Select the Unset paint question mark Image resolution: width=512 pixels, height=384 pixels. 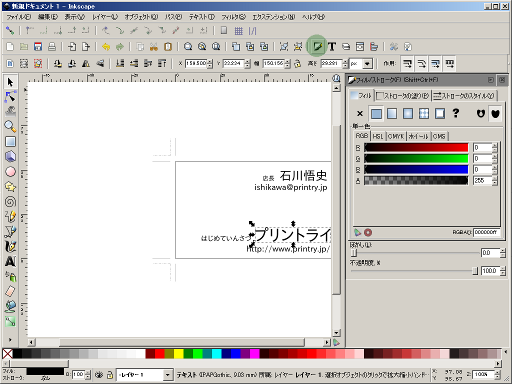[456, 114]
